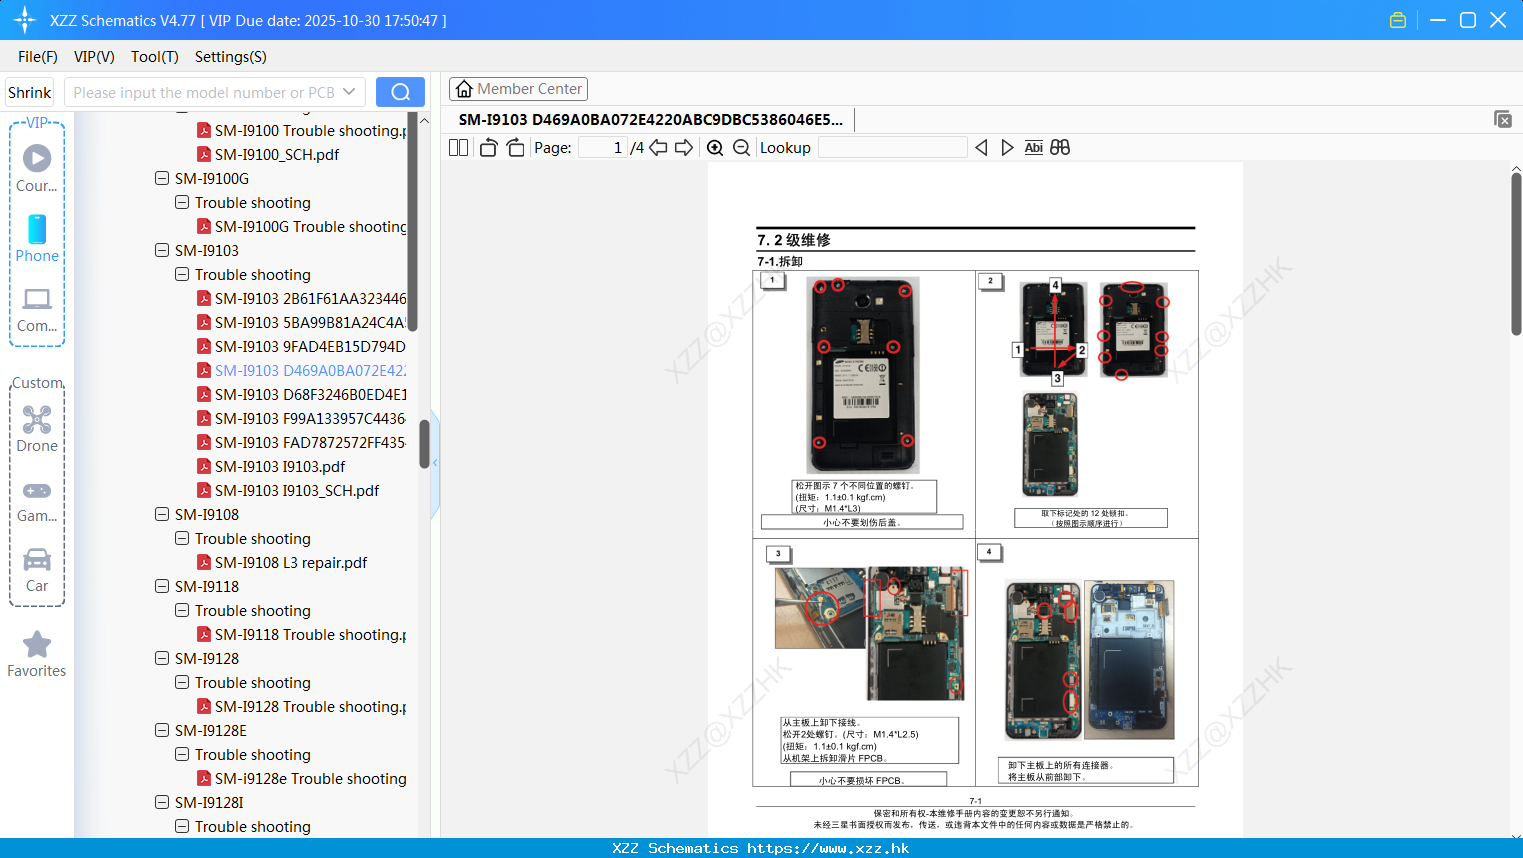Zoom out of the PDF
This screenshot has height=858, width=1523.
tap(741, 147)
